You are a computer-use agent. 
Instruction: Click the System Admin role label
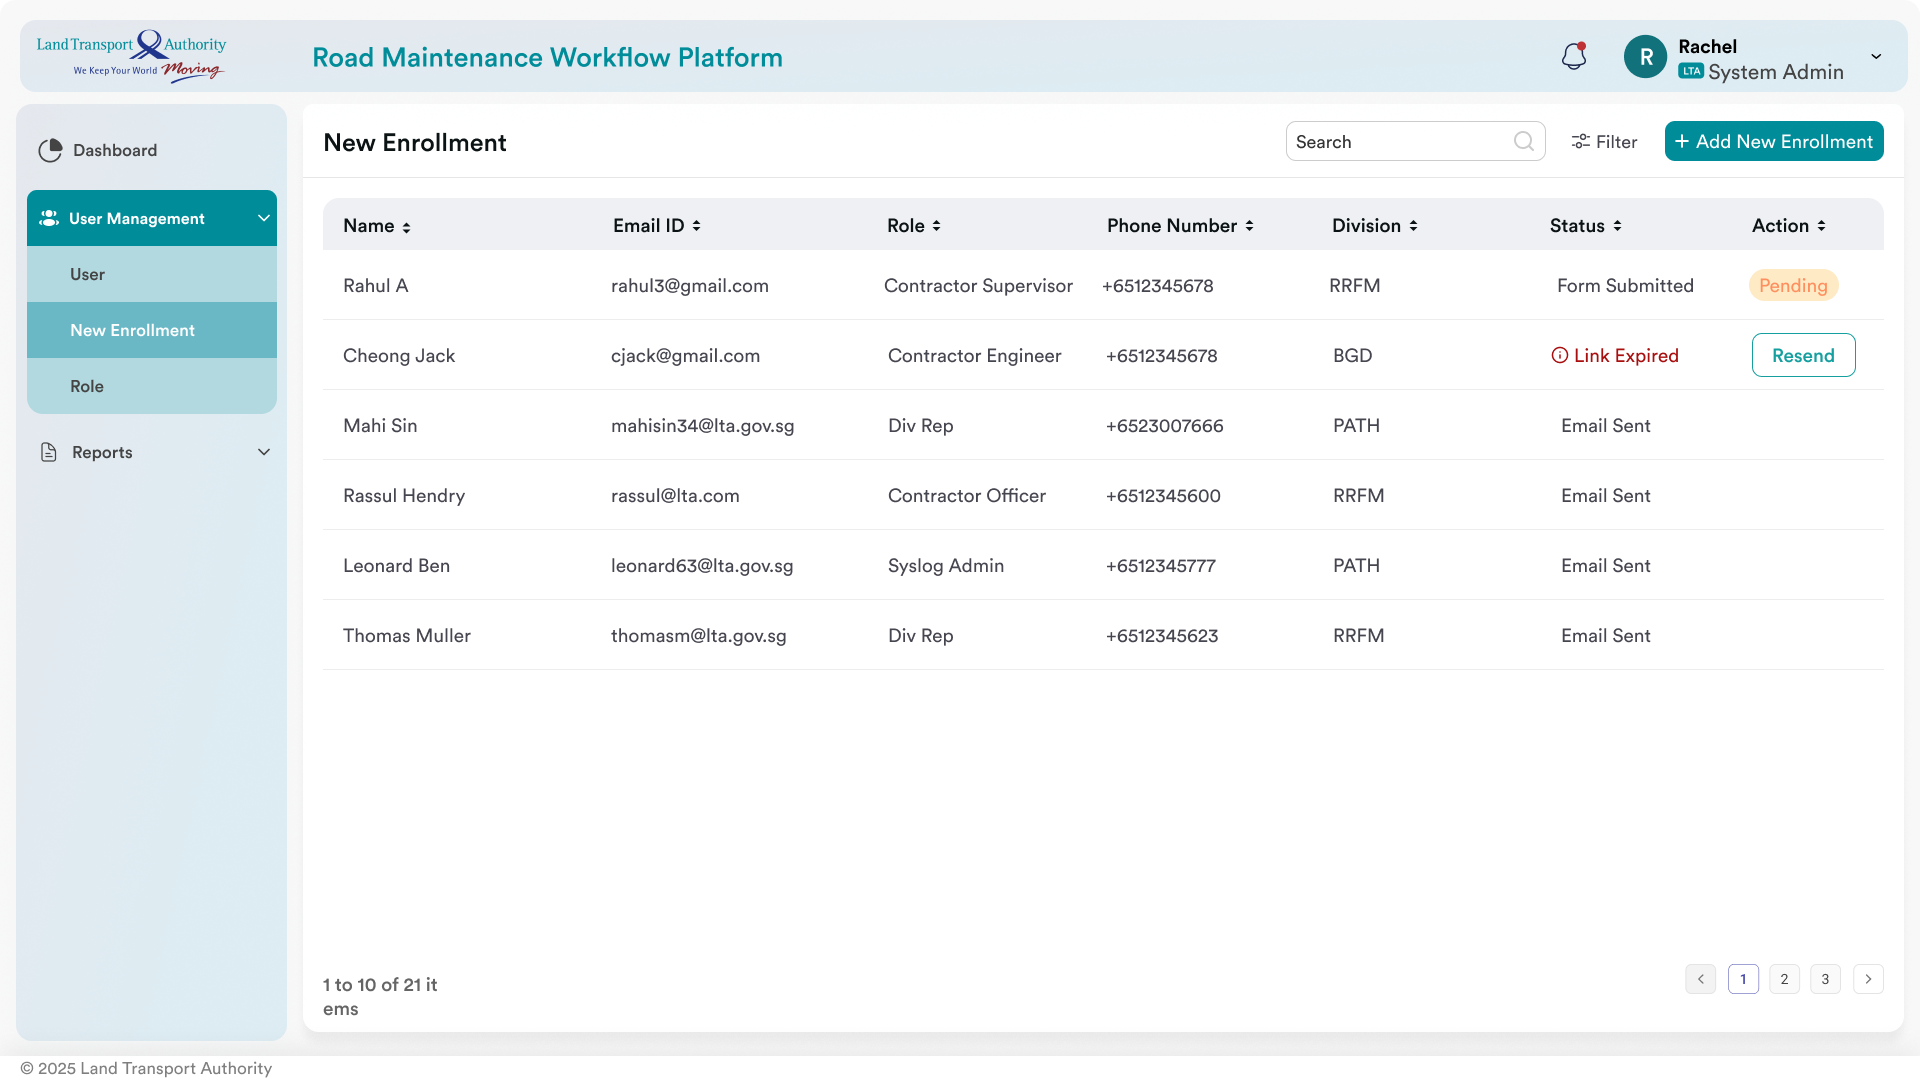click(1775, 72)
